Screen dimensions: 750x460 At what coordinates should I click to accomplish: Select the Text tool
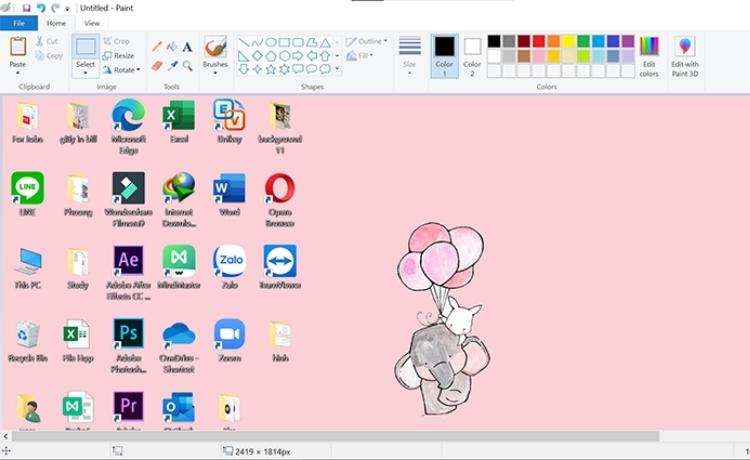click(187, 46)
